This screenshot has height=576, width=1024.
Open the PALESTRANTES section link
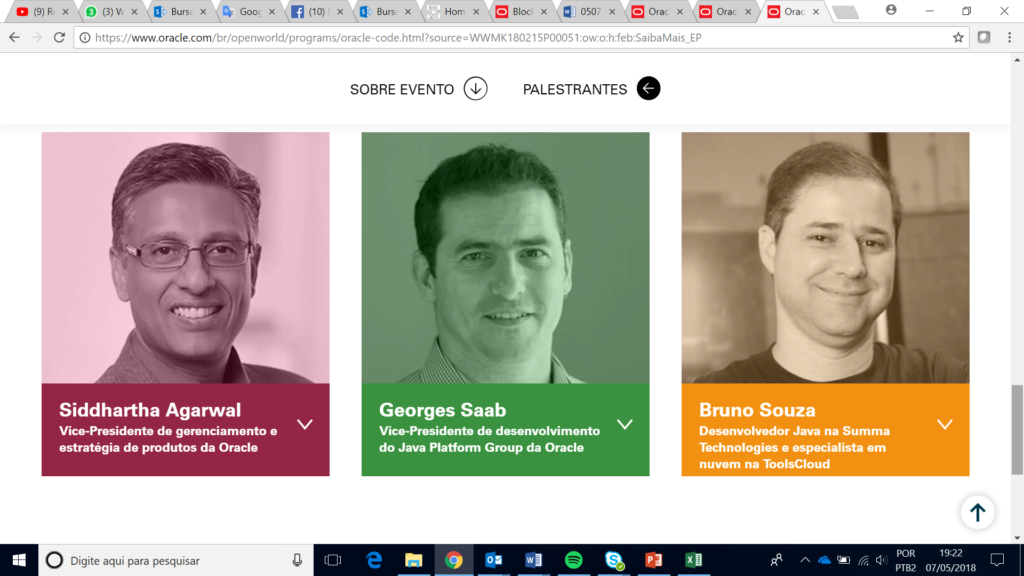click(x=575, y=89)
